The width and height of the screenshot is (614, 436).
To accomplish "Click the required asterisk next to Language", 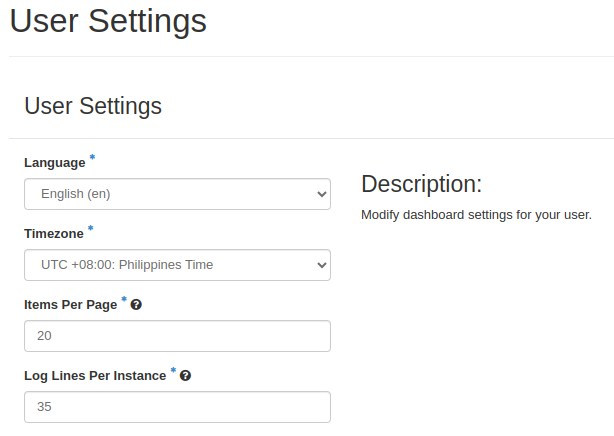I will tap(92, 157).
